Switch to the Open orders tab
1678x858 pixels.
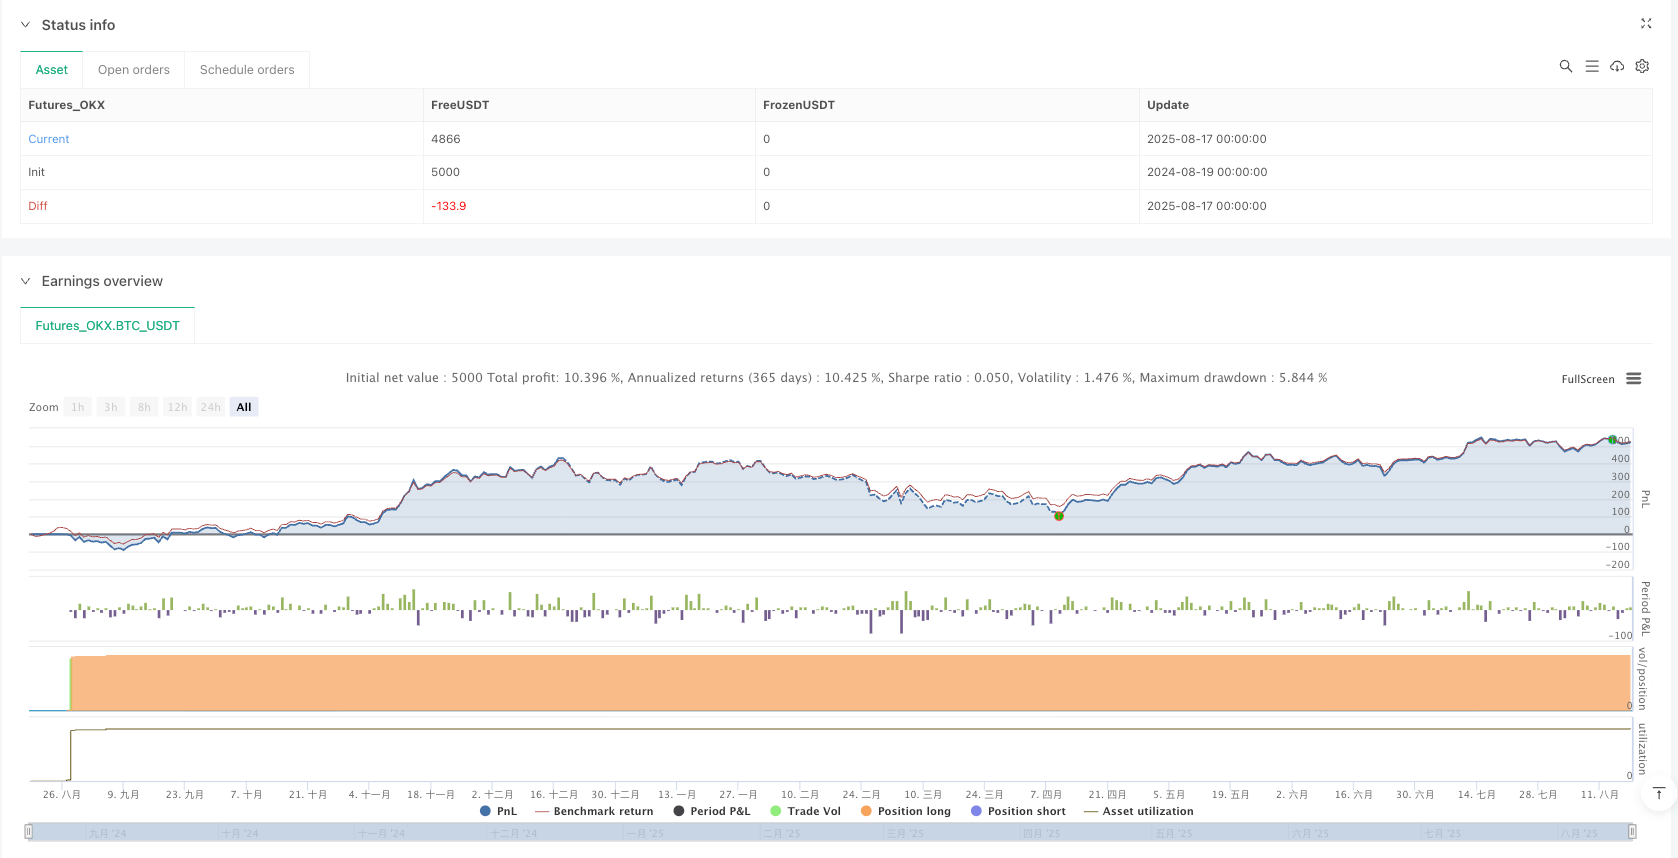coord(134,70)
